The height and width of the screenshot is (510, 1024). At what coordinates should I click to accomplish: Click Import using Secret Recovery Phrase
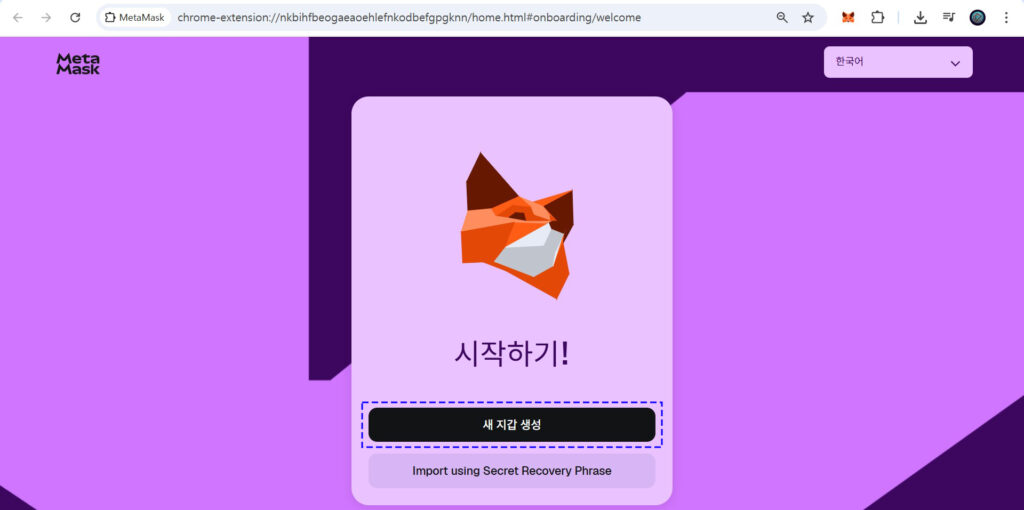(511, 471)
